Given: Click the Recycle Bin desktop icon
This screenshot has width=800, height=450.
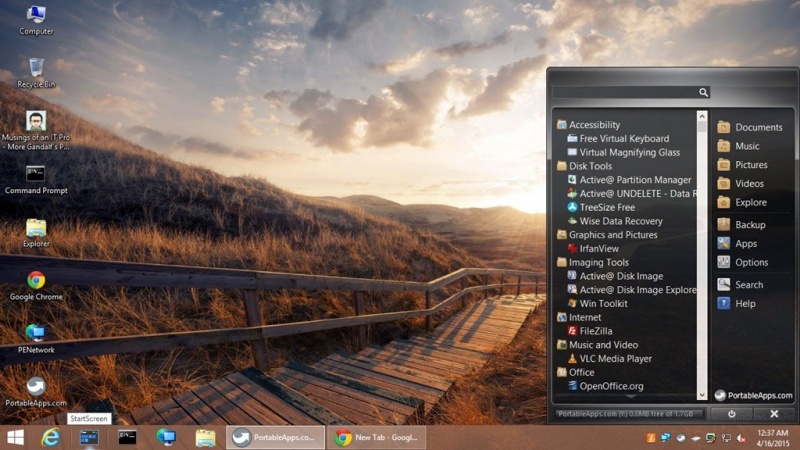Looking at the screenshot, I should click(x=36, y=71).
